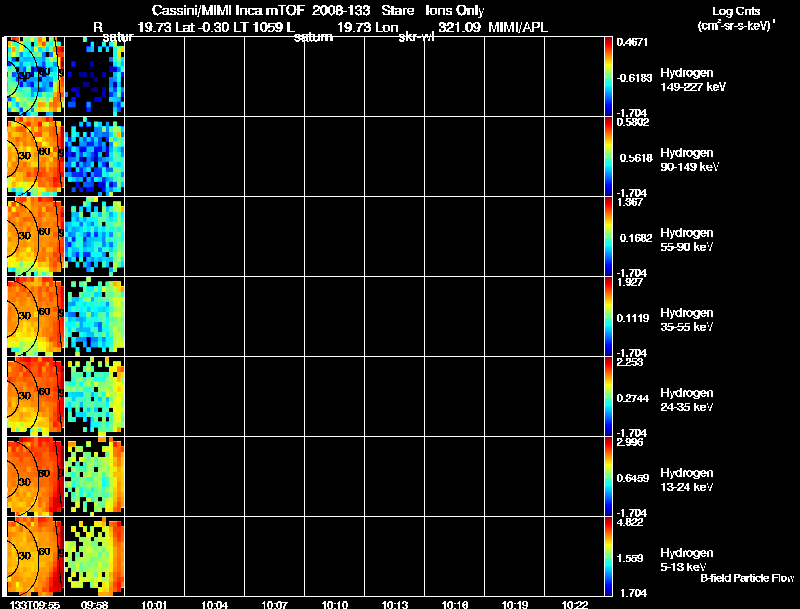Click the 'Hydrogen 35-55 keV' label
This screenshot has height=609, width=800.
coord(686,320)
